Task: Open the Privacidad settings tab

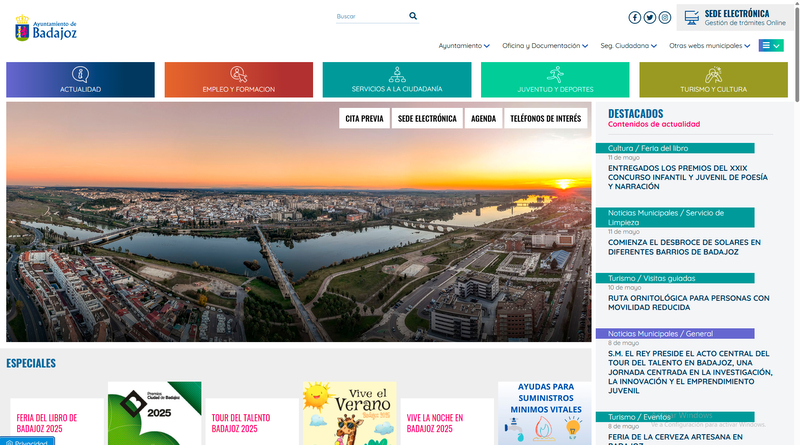Action: [x=27, y=442]
